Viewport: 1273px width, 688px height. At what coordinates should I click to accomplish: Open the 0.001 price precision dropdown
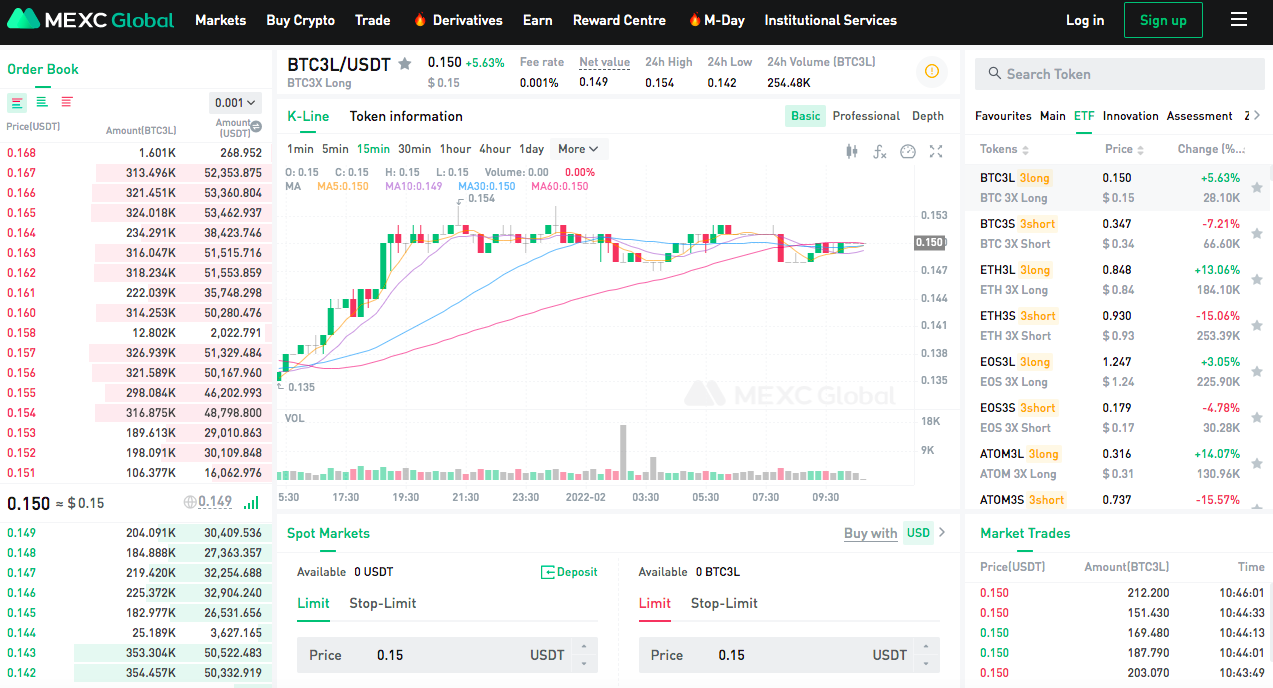tap(236, 102)
